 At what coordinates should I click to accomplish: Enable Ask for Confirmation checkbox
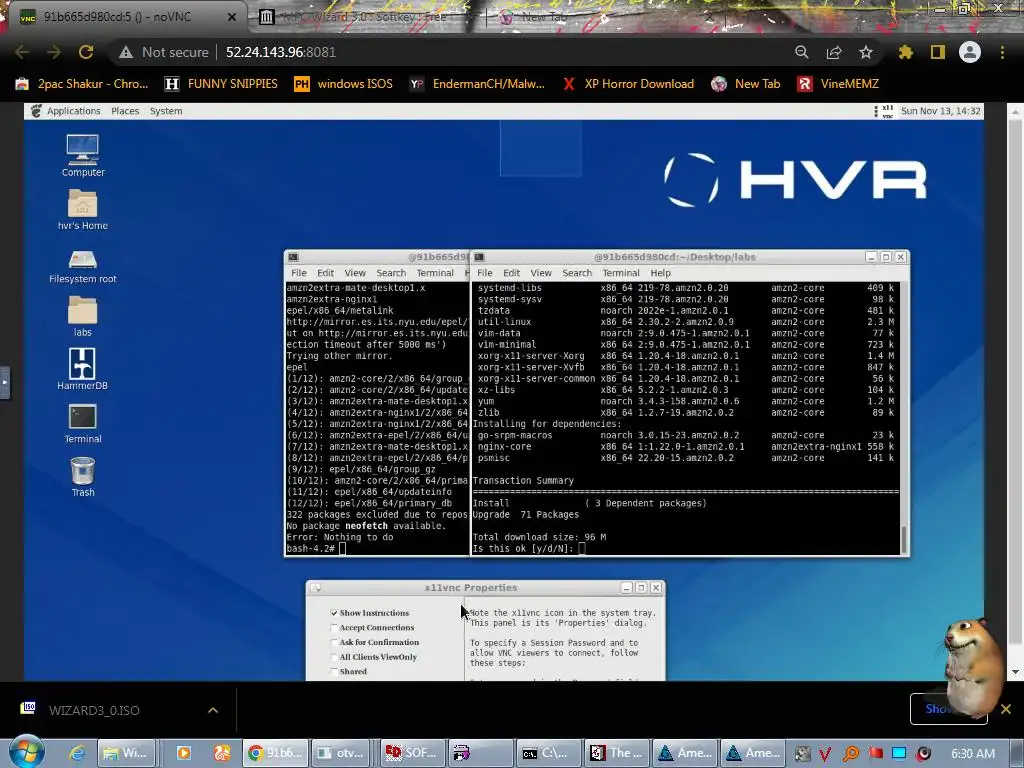click(x=334, y=642)
